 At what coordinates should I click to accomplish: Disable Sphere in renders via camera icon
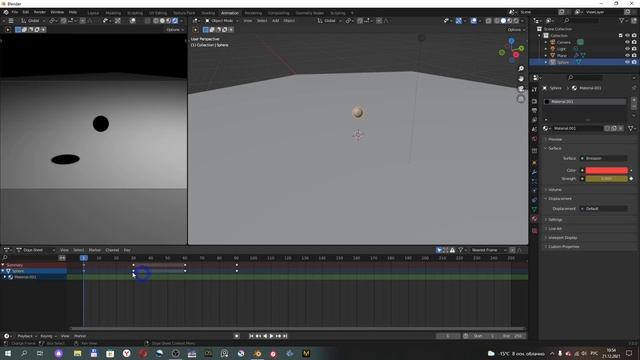(634, 62)
